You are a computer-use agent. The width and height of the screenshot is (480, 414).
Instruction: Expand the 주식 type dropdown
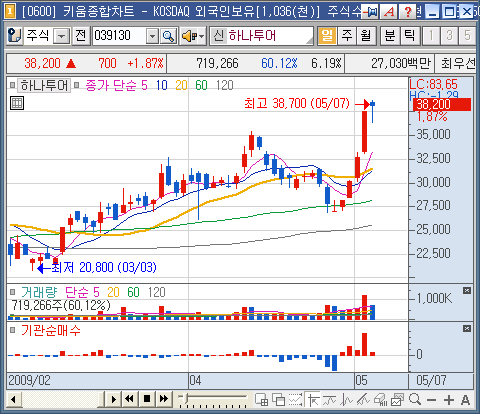click(62, 36)
